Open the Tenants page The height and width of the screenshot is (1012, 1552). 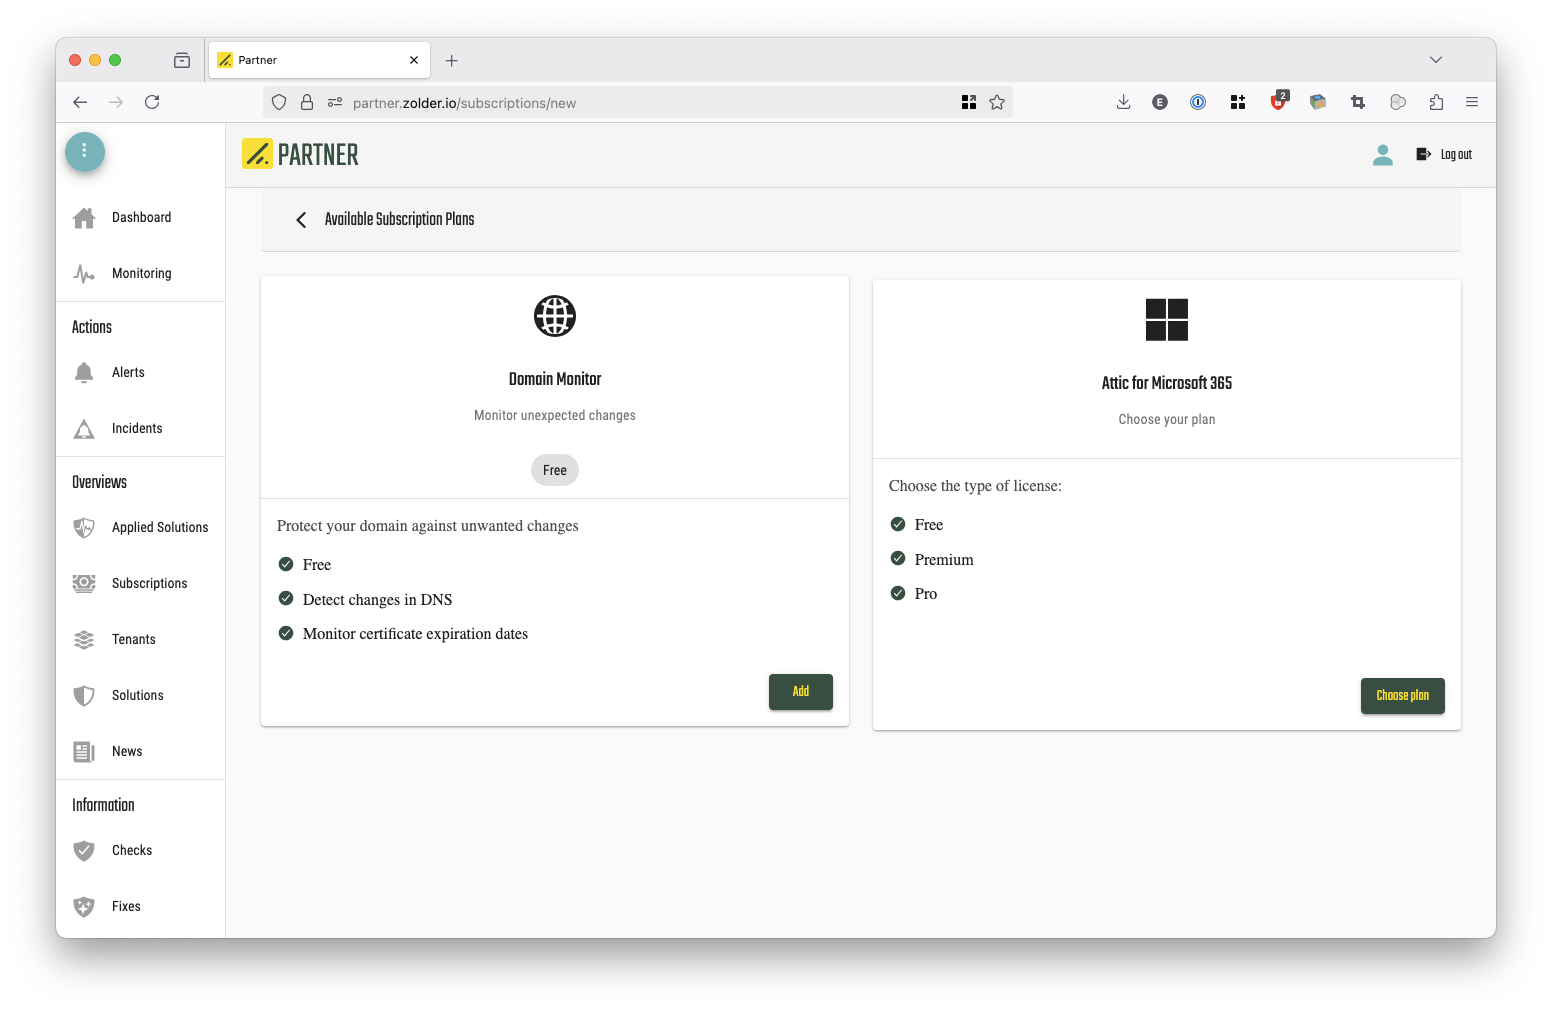pyautogui.click(x=134, y=640)
